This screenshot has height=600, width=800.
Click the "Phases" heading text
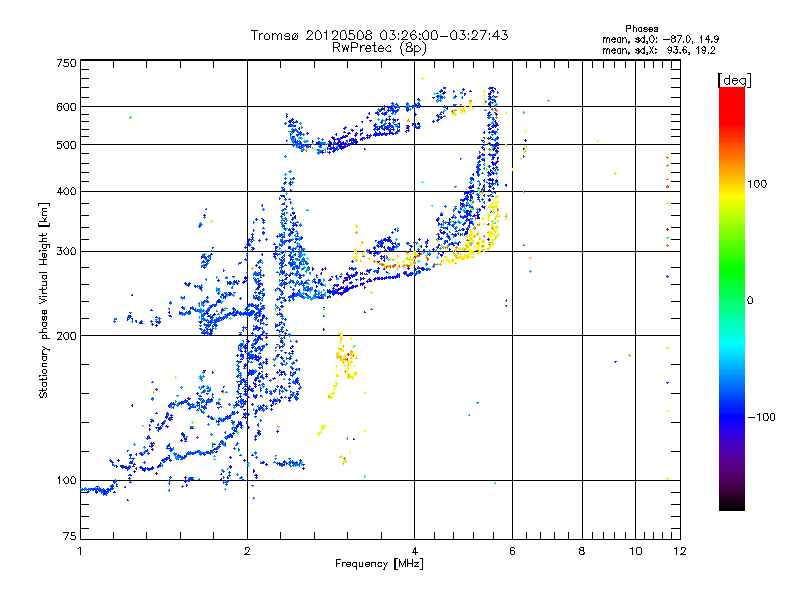click(x=642, y=29)
